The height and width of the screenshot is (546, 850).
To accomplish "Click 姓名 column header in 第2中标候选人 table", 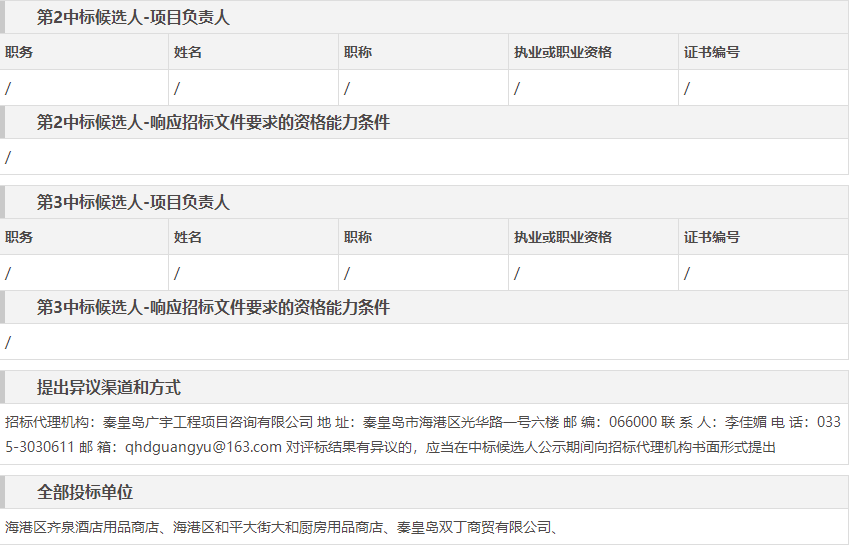I will (x=188, y=52).
